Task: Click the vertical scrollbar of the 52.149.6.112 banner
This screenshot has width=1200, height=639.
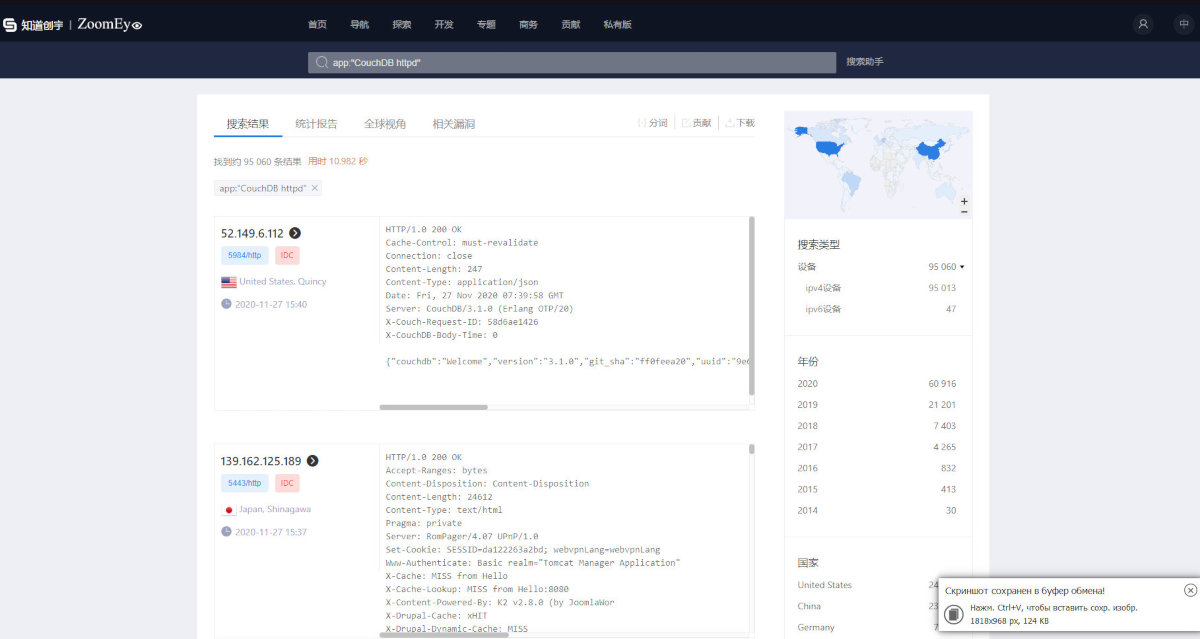Action: 751,305
